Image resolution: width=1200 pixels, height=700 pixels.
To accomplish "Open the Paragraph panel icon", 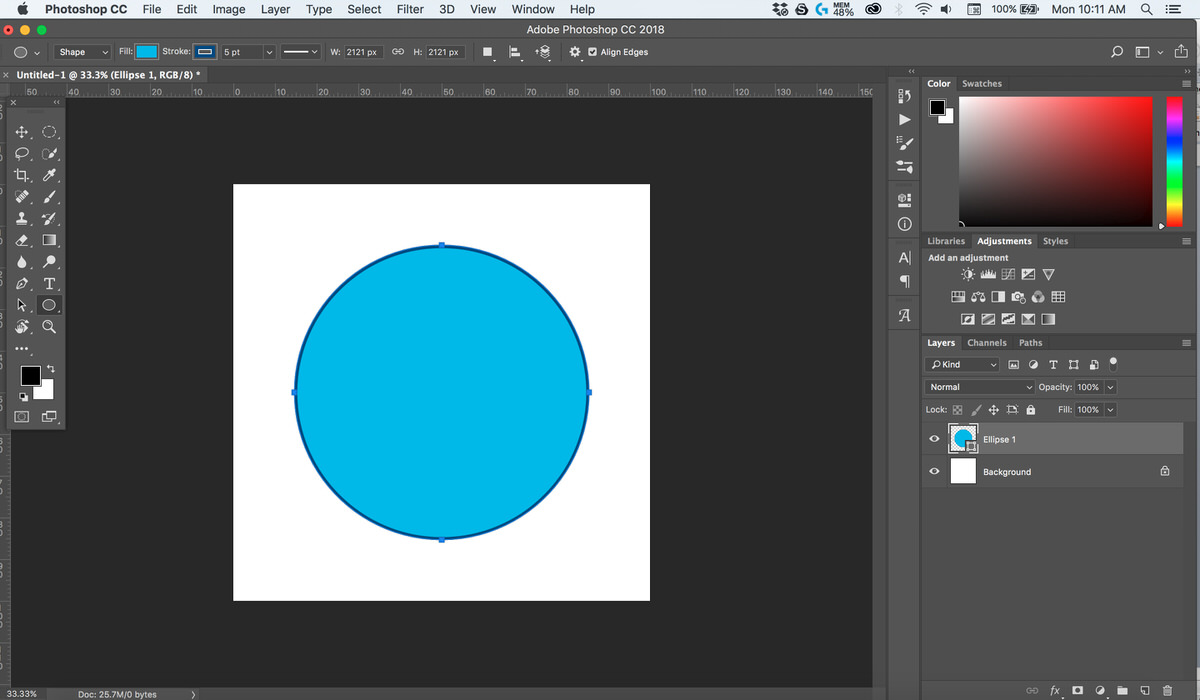I will [x=905, y=281].
